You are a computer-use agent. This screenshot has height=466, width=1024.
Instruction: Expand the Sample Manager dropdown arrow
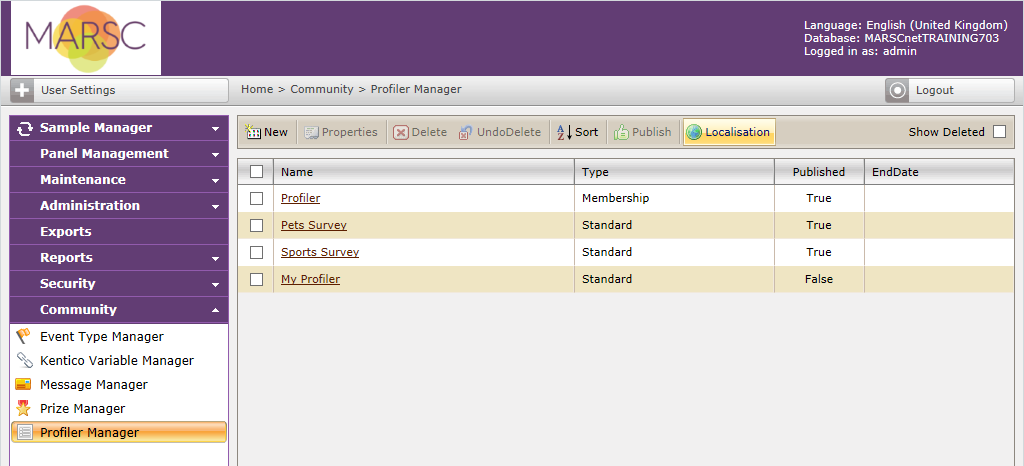click(x=216, y=129)
